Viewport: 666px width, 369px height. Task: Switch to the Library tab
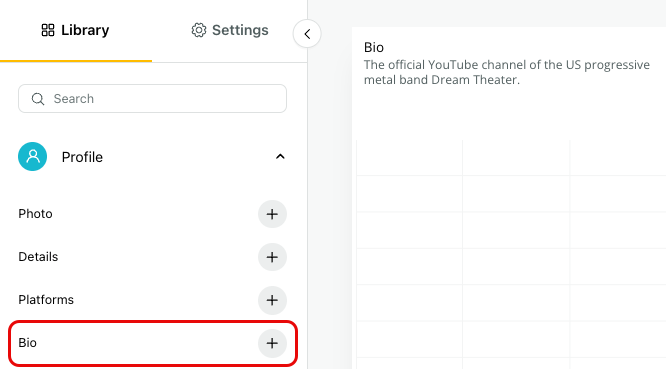(x=76, y=31)
